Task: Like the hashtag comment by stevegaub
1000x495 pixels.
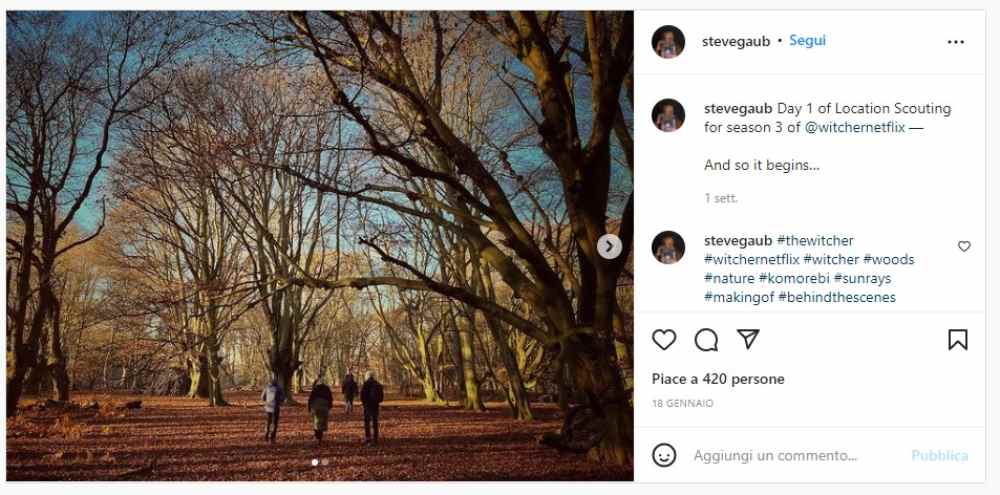Action: 964,246
